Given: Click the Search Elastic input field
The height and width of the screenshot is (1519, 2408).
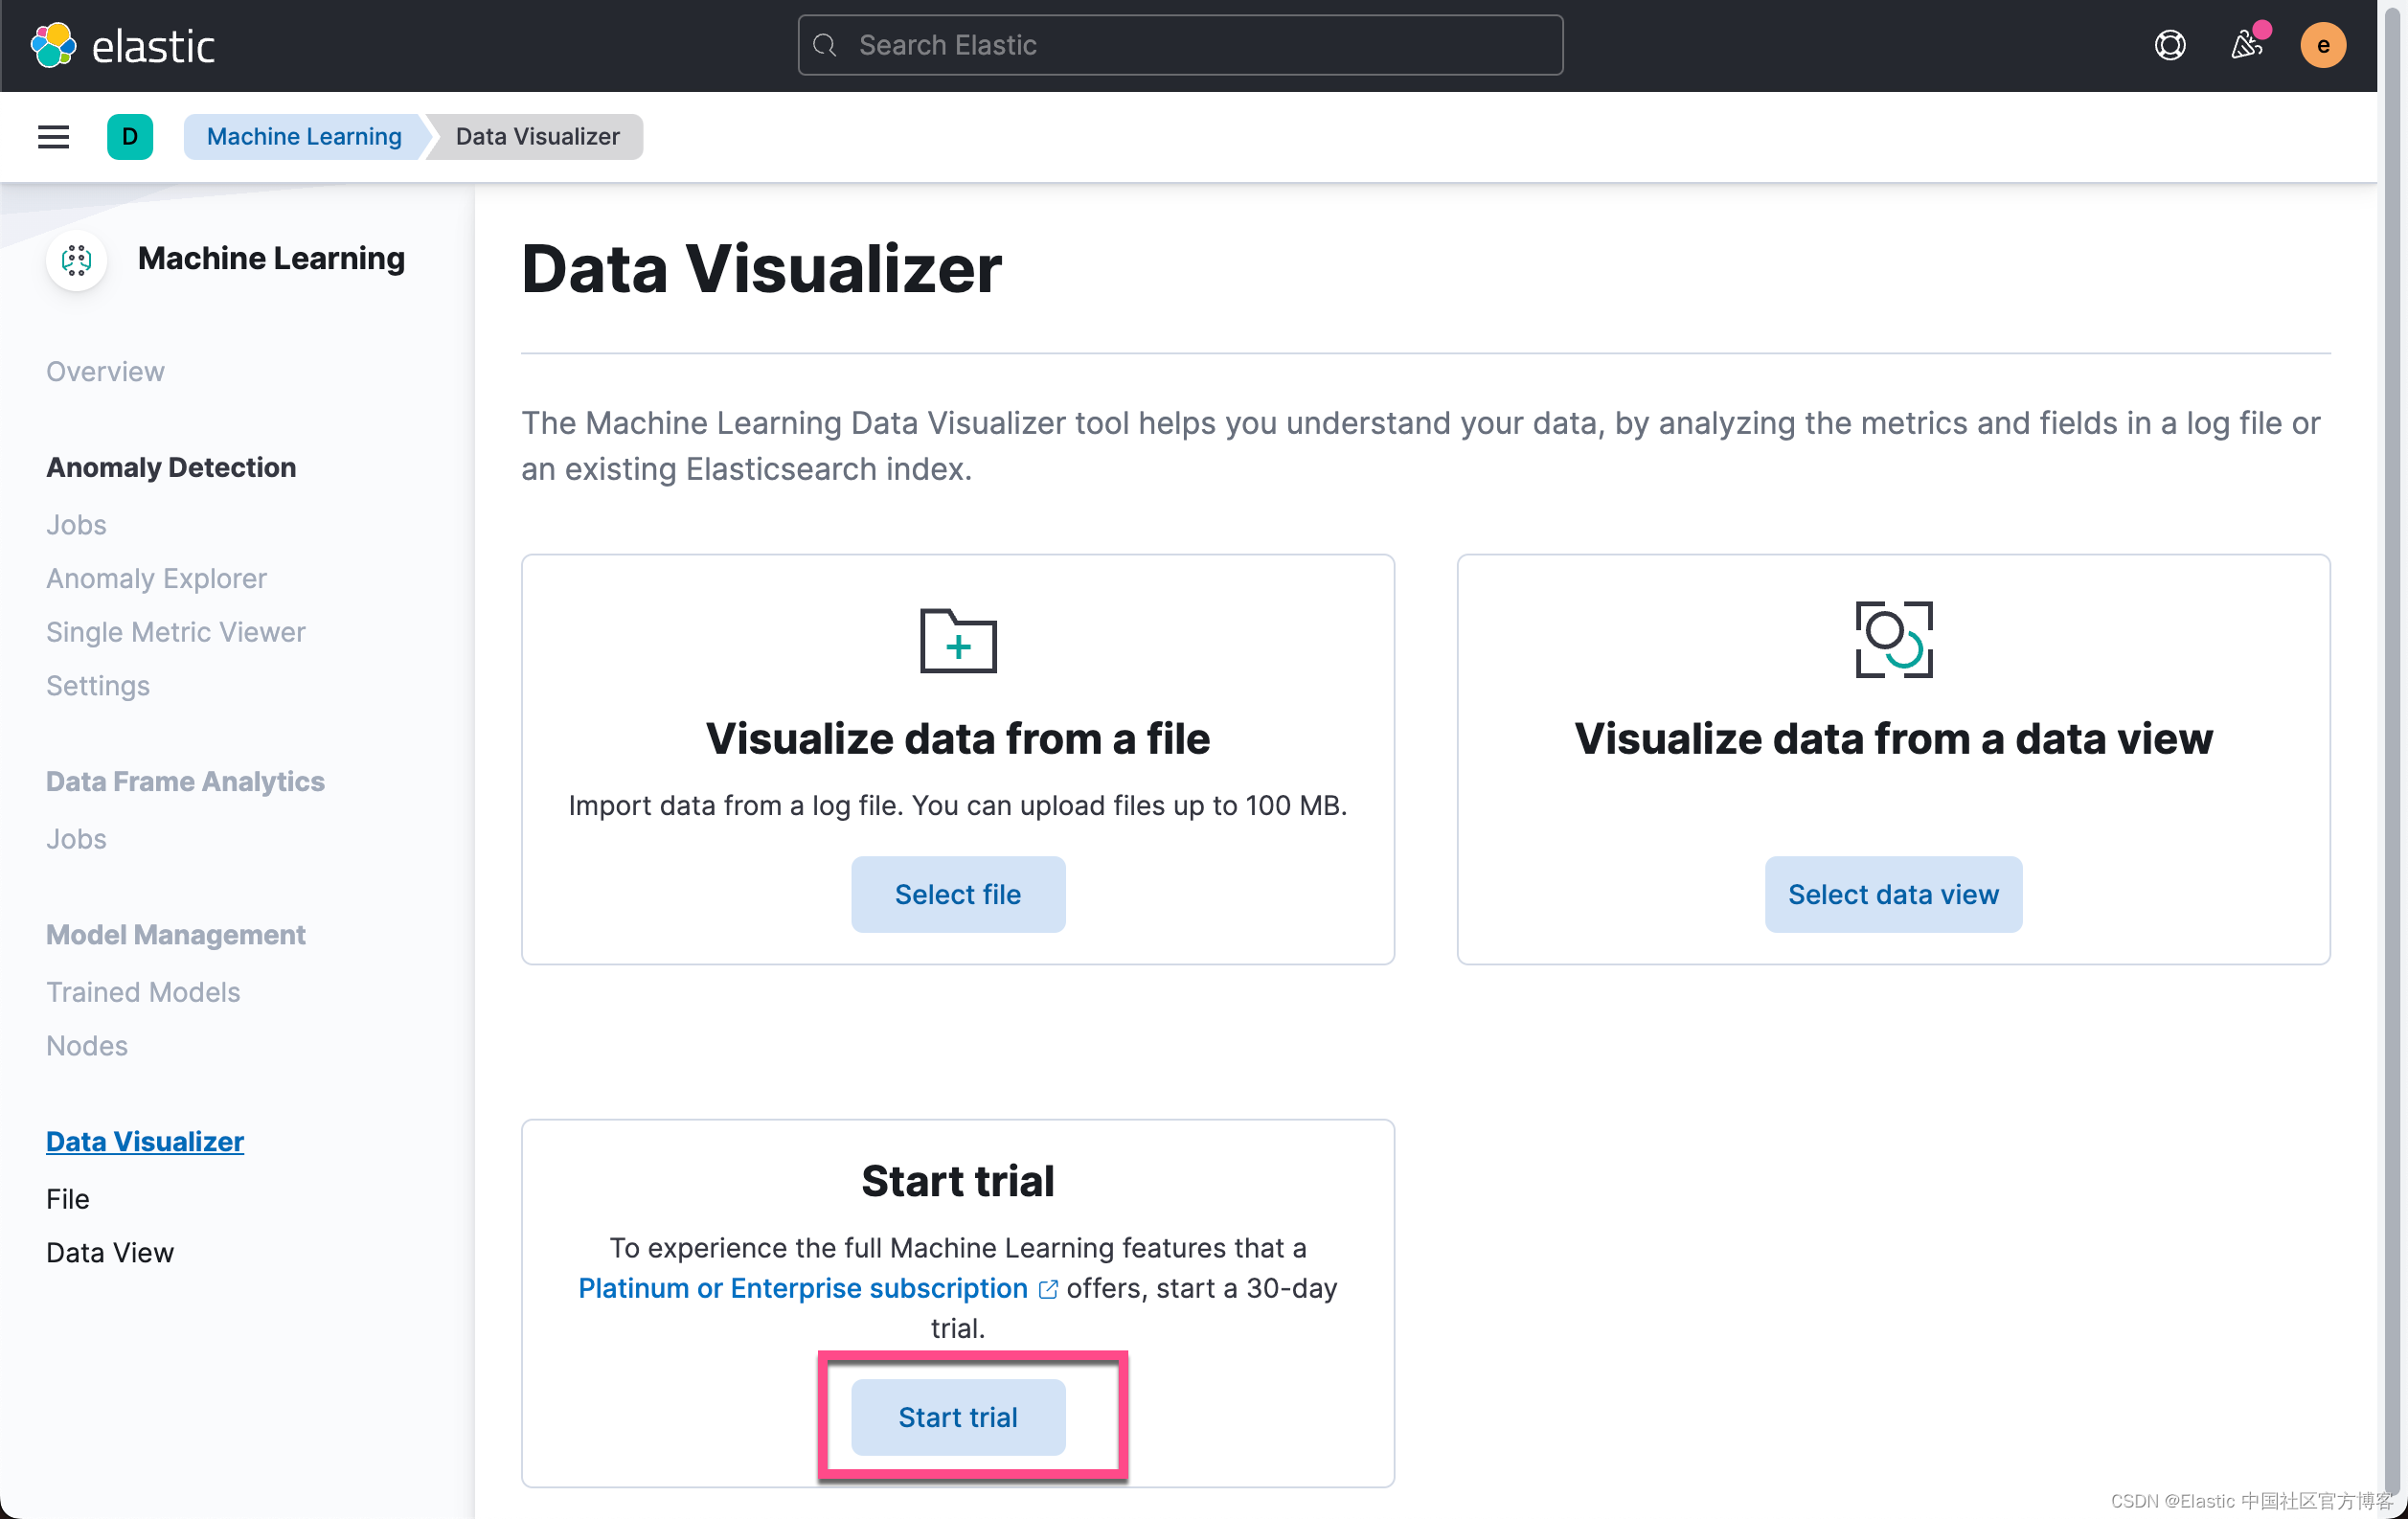Looking at the screenshot, I should coord(1180,45).
